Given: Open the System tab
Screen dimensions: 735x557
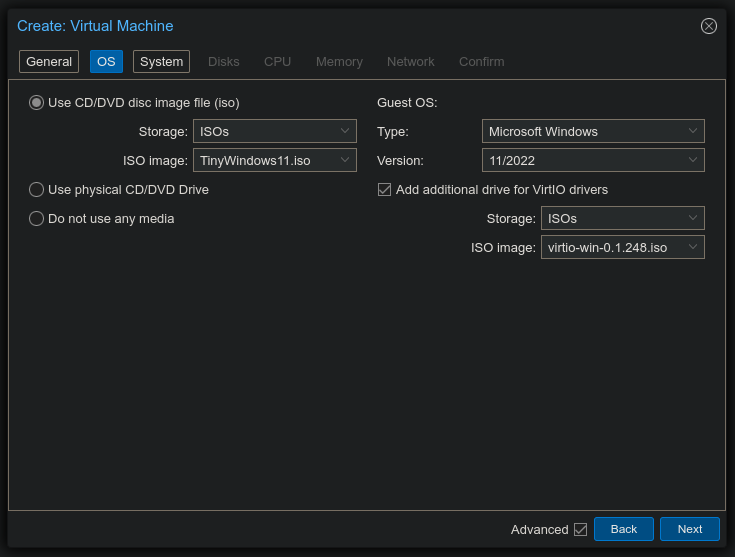Looking at the screenshot, I should click(x=161, y=62).
